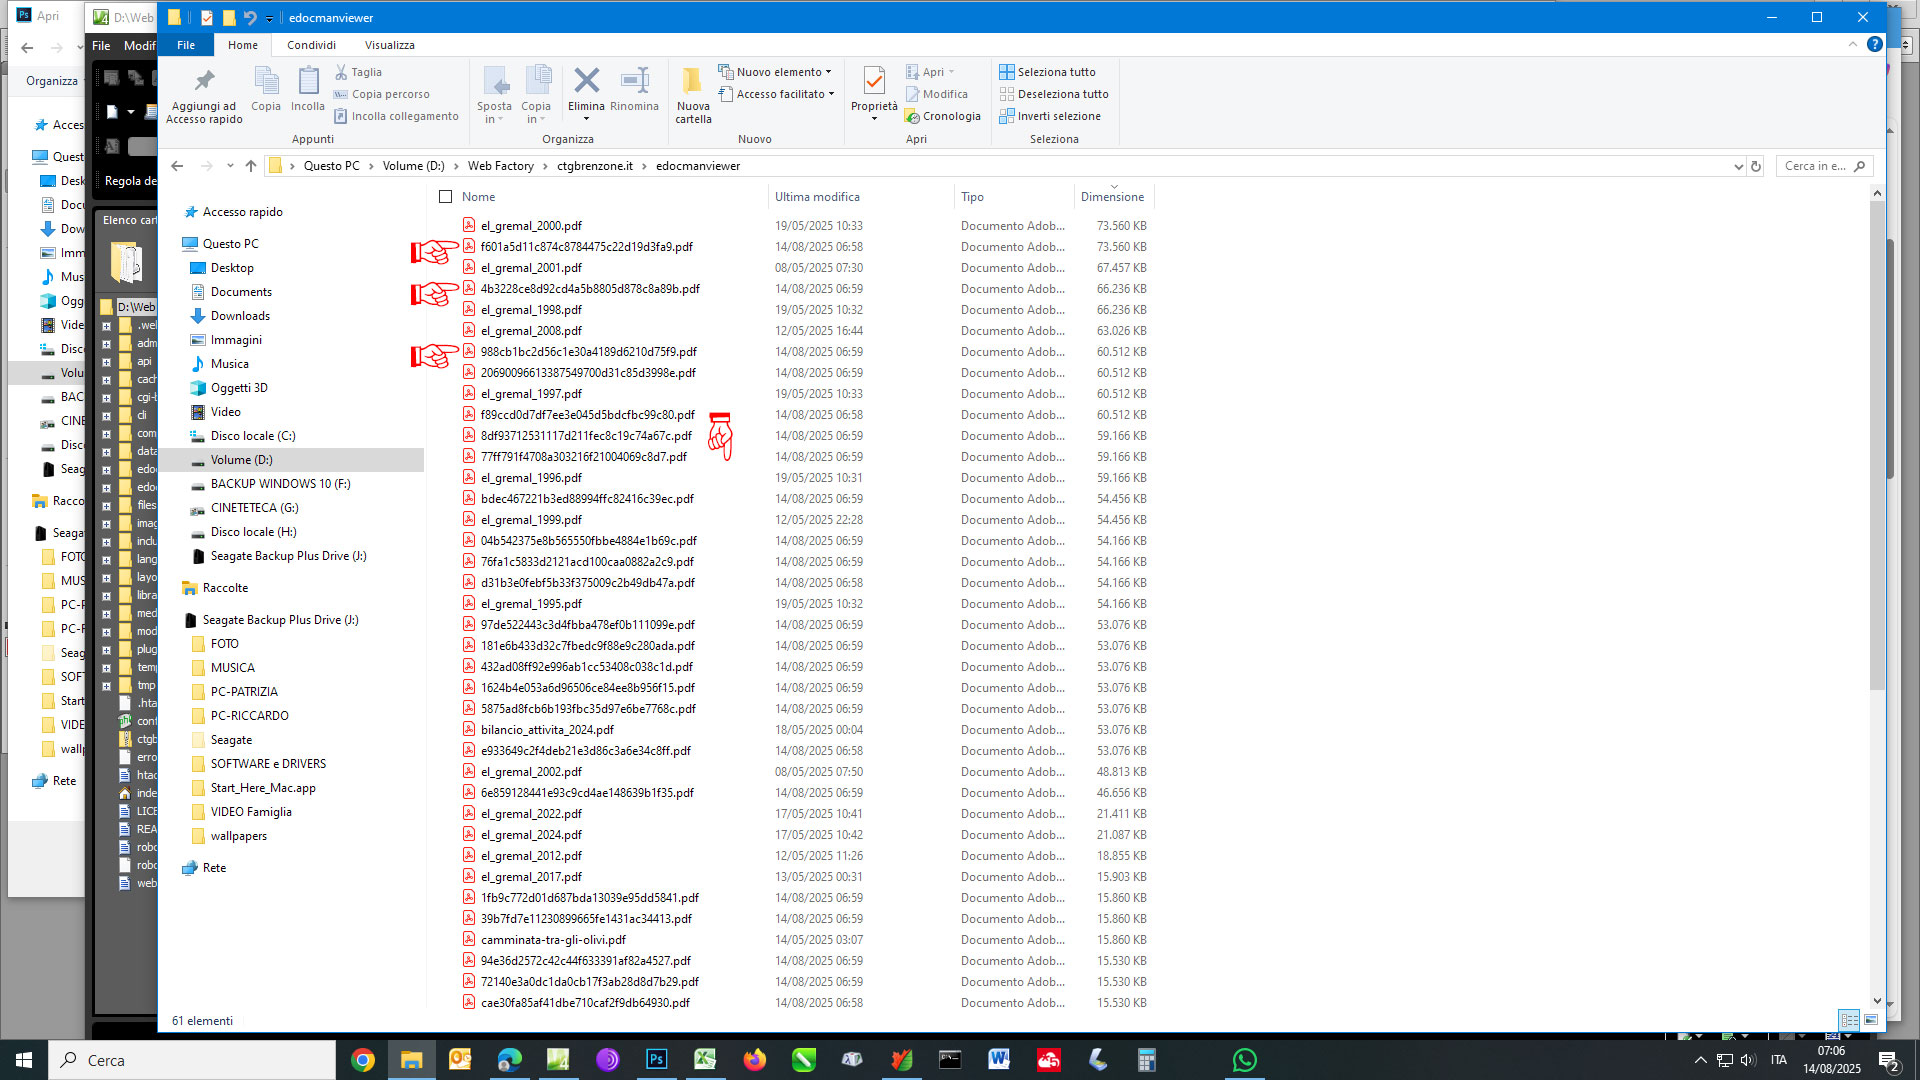Select Volume (D:) in the navigation pane

tap(241, 460)
